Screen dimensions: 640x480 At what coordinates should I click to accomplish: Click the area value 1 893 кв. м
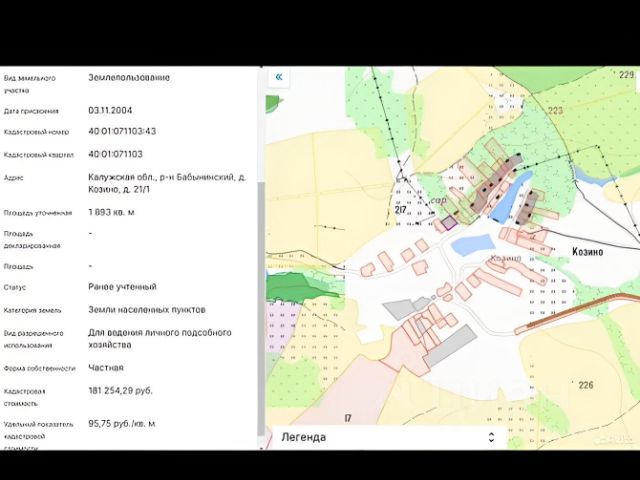(111, 212)
